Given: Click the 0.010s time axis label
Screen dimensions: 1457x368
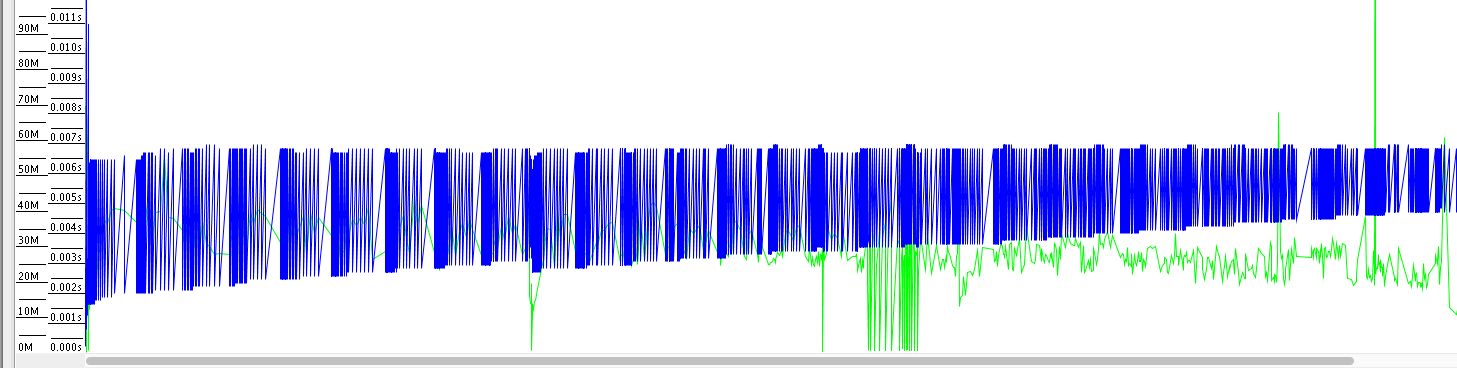Looking at the screenshot, I should 65,47.
